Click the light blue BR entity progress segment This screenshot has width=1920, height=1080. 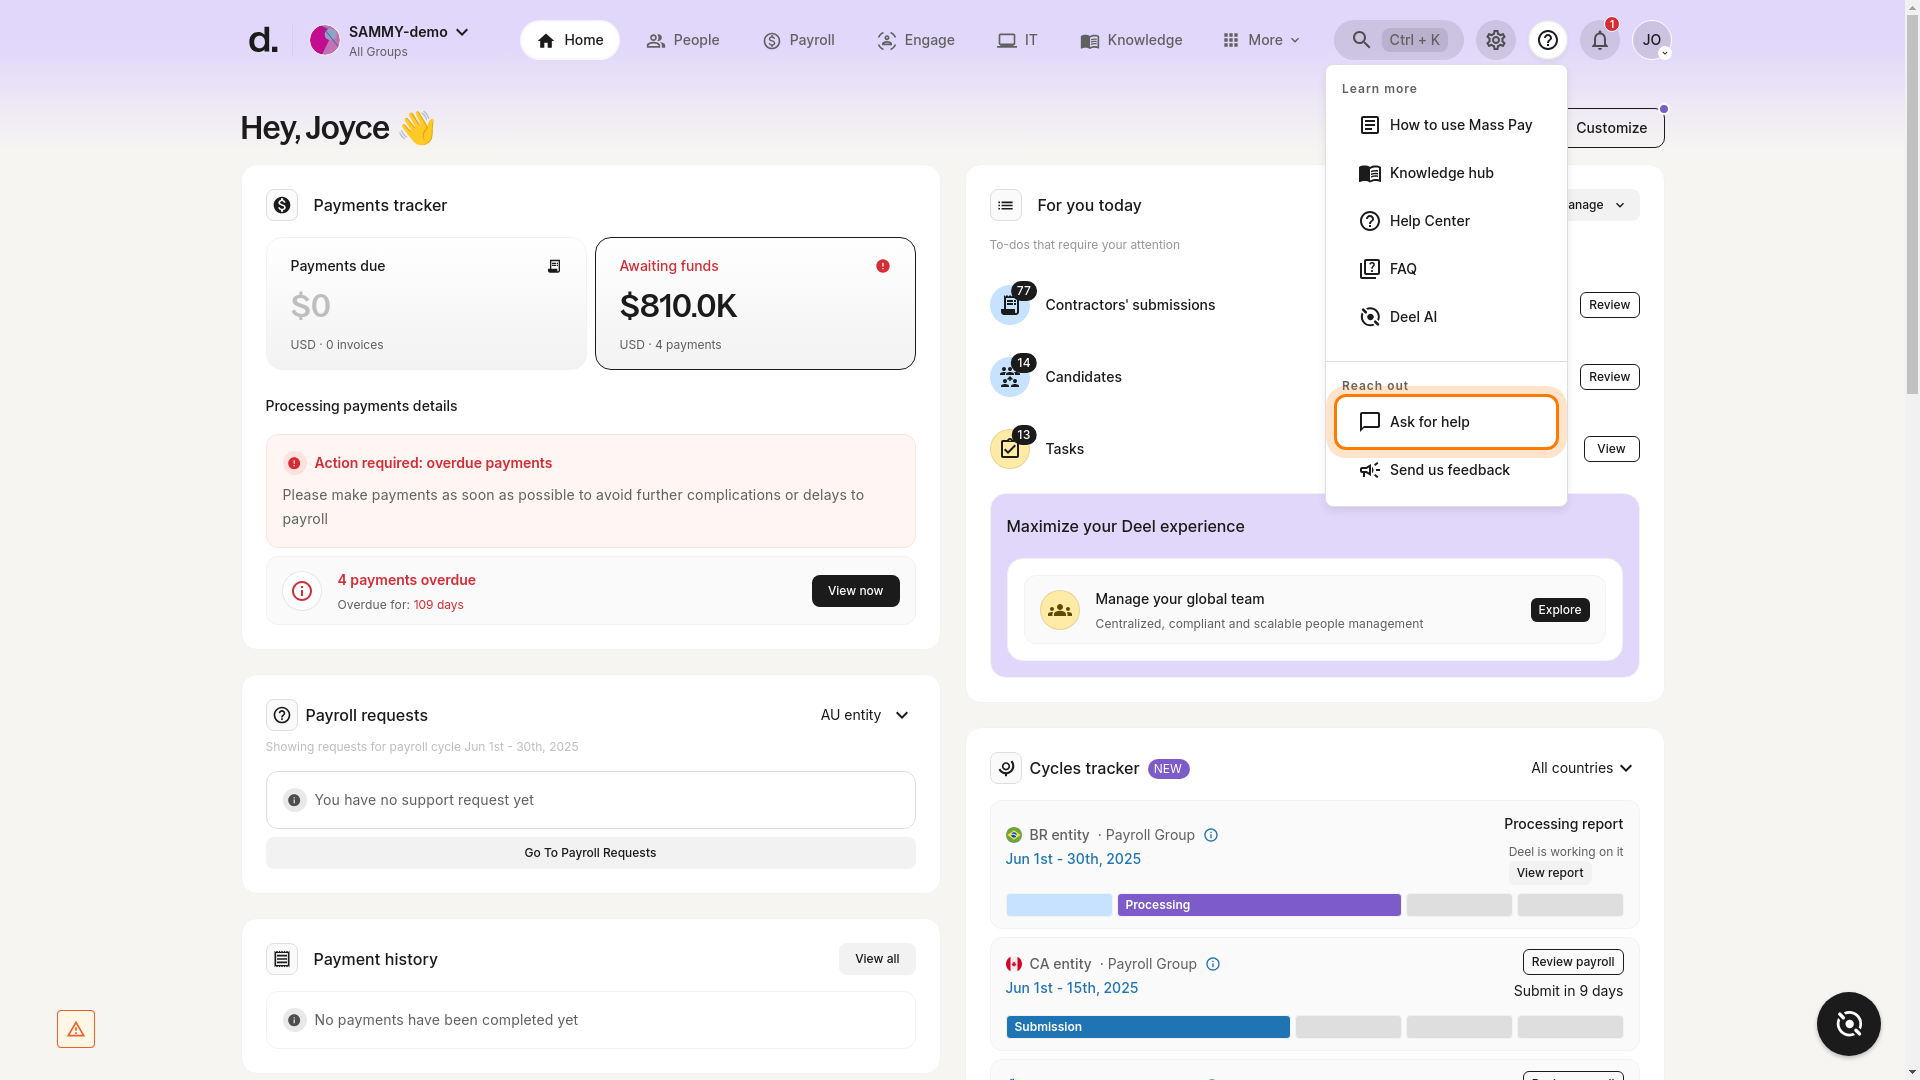[1059, 905]
